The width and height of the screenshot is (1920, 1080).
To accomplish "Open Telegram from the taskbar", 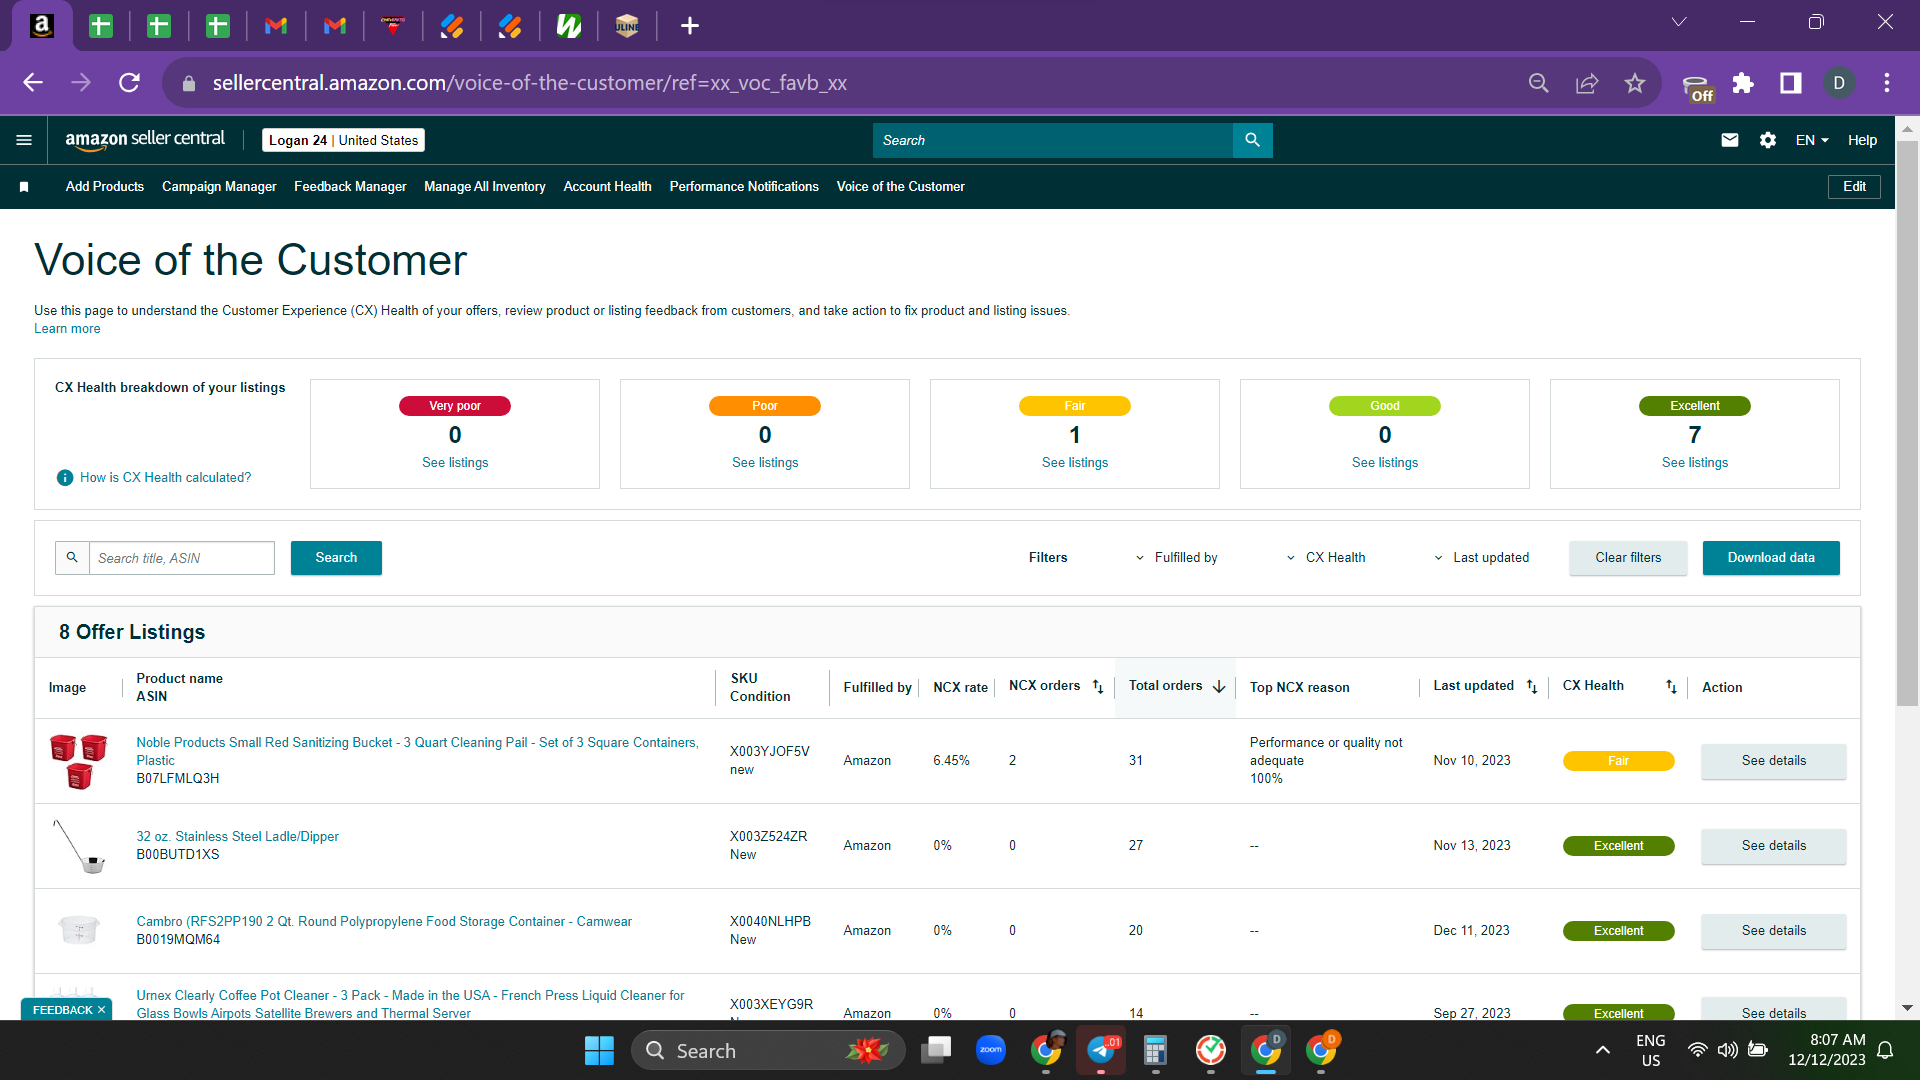I will point(1101,1050).
